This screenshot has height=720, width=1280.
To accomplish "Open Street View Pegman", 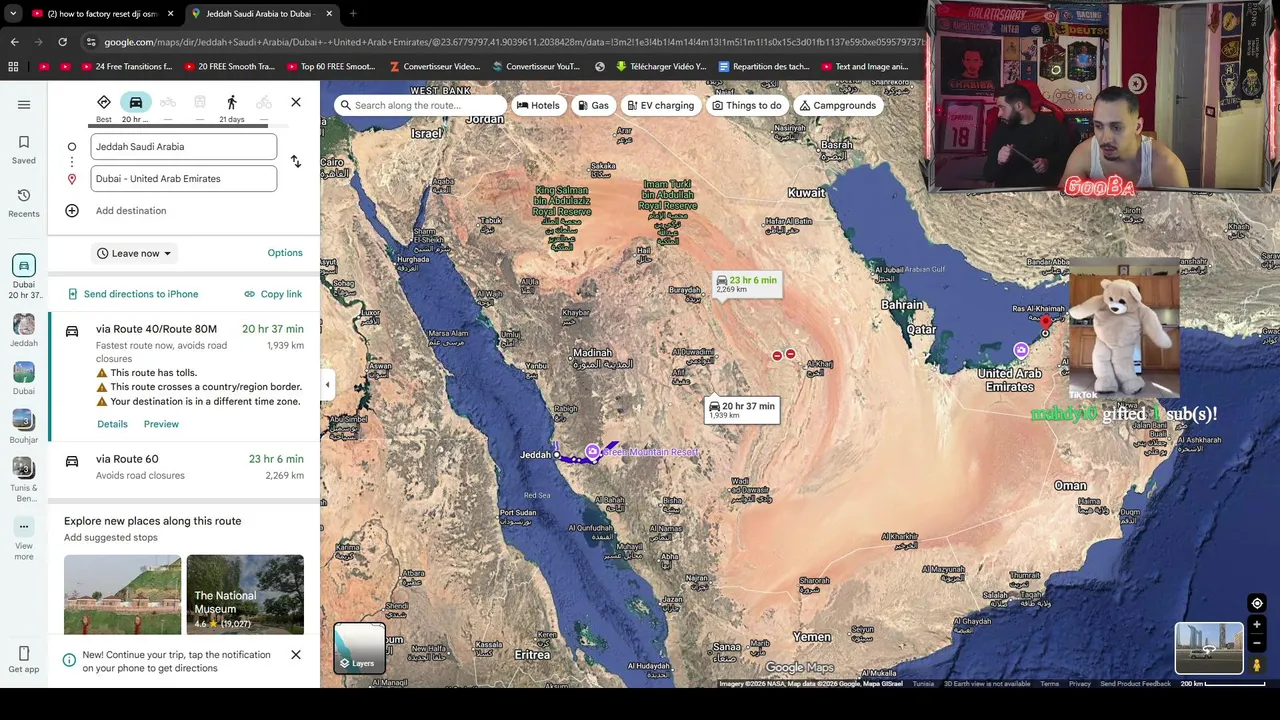I will 1257,665.
